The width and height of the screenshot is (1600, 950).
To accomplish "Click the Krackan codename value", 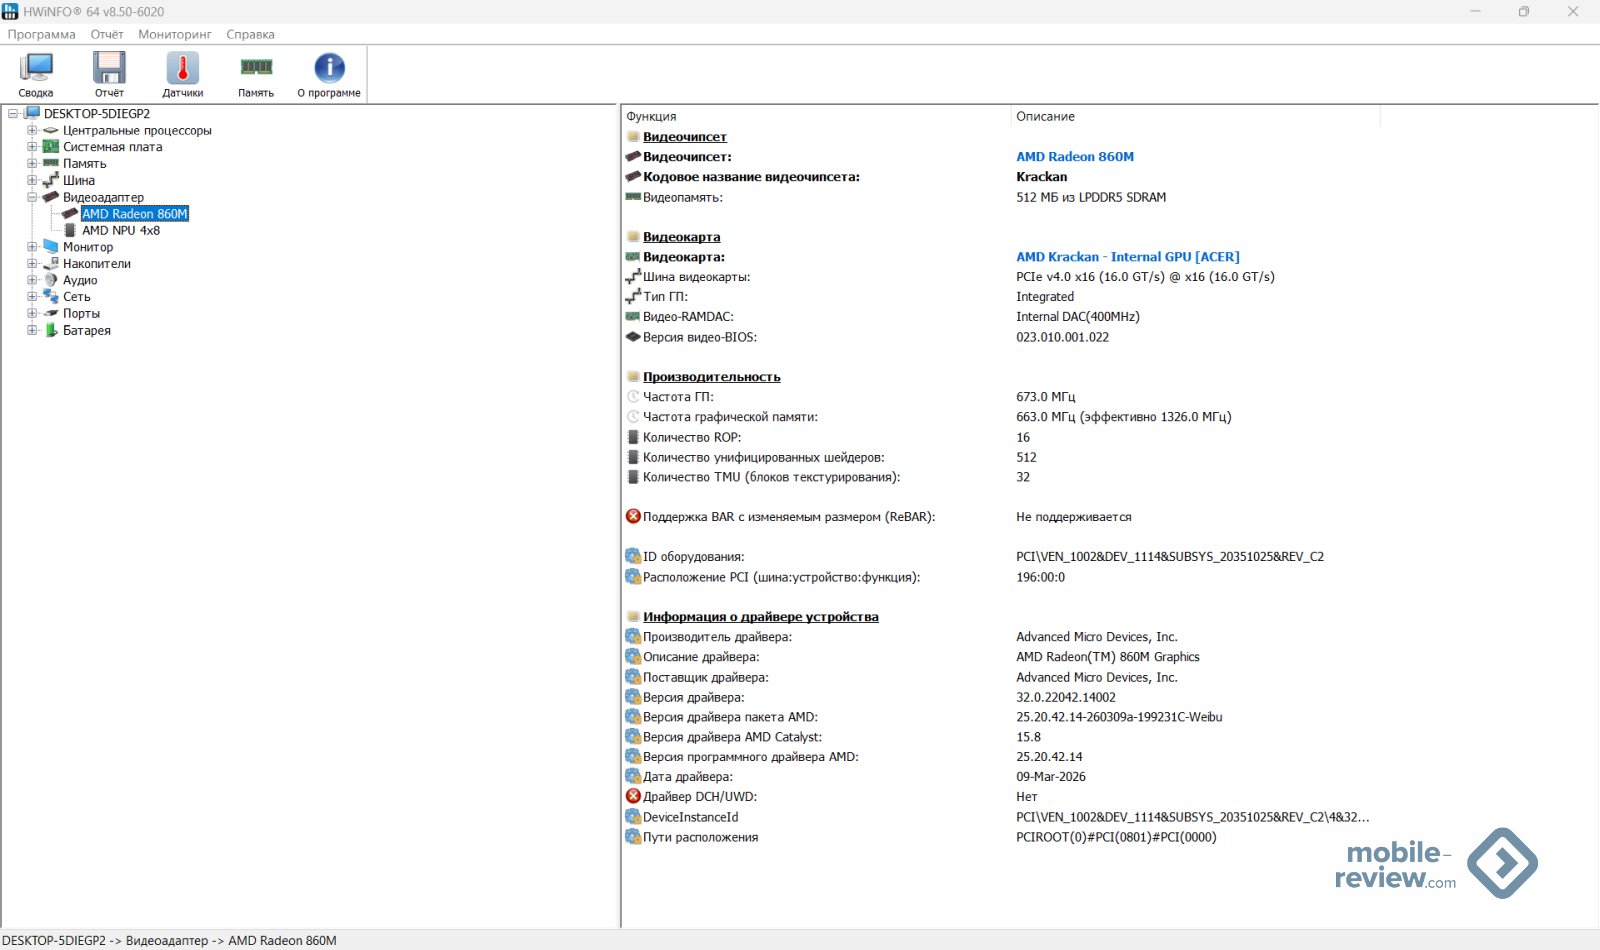I will (1042, 177).
